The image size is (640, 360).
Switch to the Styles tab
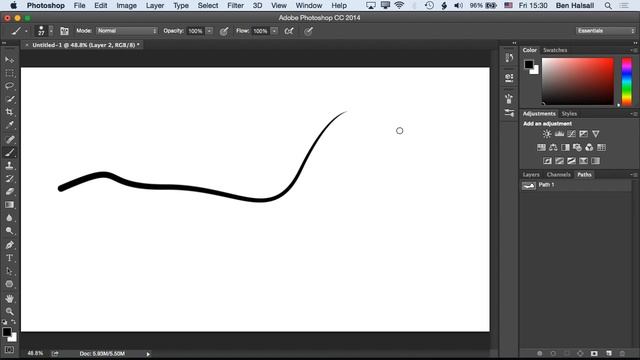pos(569,114)
